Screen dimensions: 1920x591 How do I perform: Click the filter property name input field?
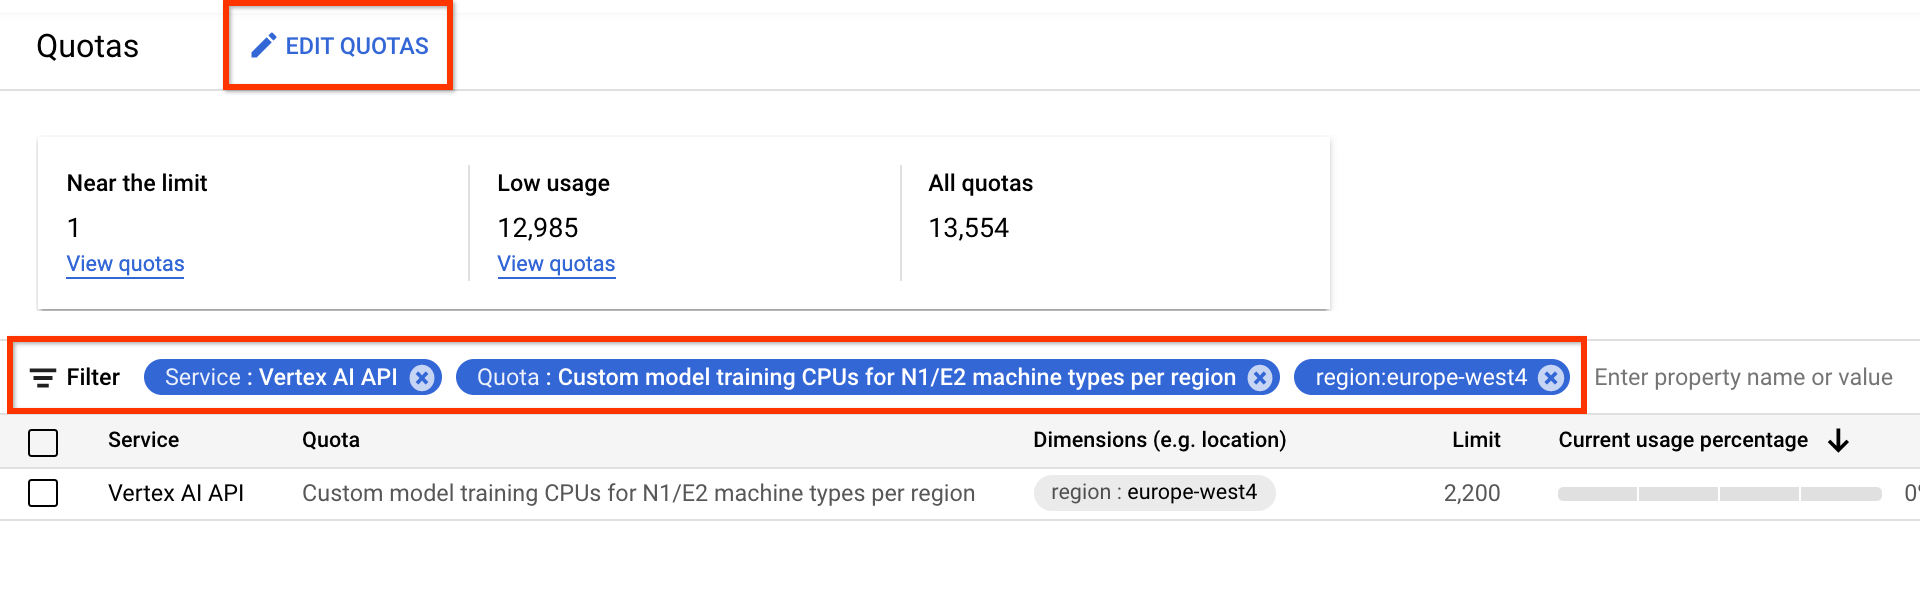pos(1743,378)
